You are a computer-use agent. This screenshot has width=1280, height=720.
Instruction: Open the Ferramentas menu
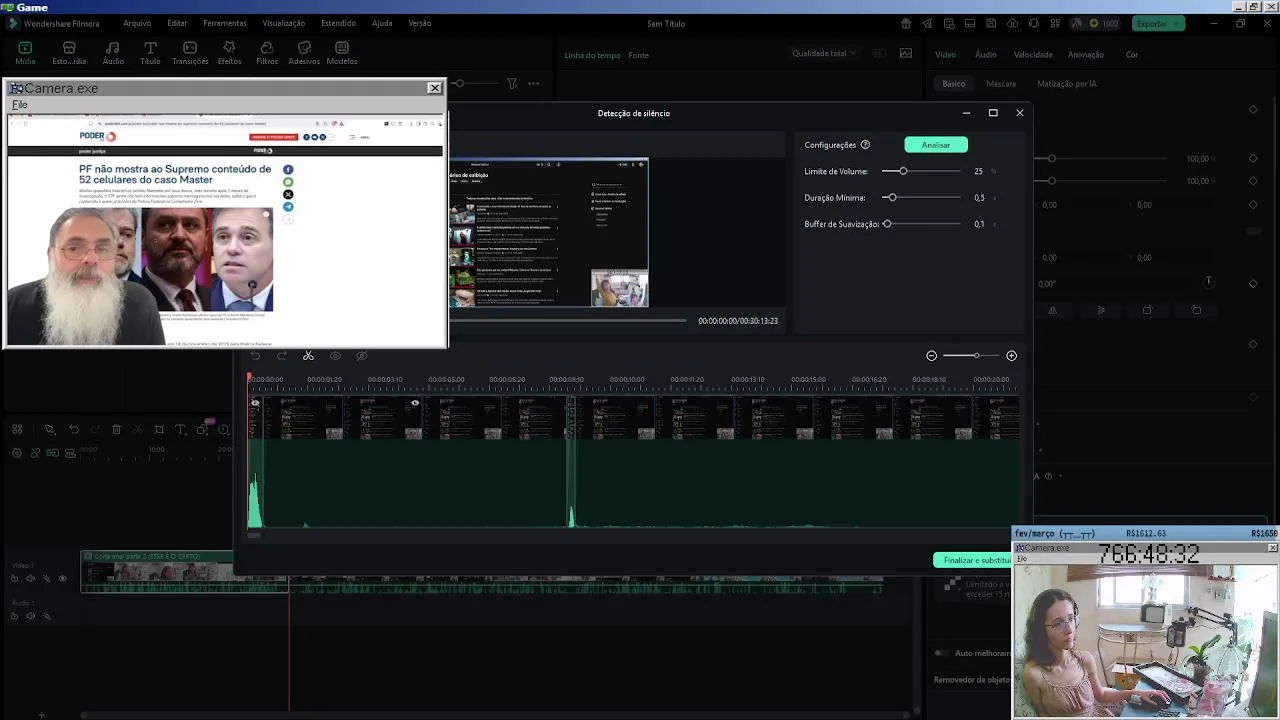point(225,23)
